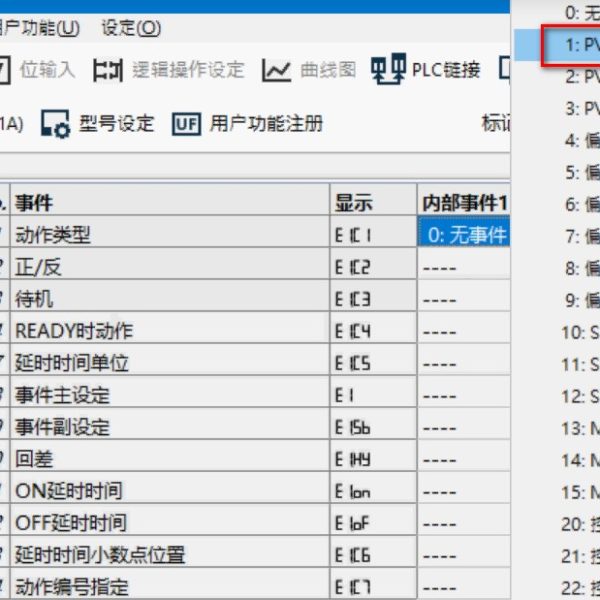
Task: Click the 内部事件1 column header
Action: pos(464,203)
